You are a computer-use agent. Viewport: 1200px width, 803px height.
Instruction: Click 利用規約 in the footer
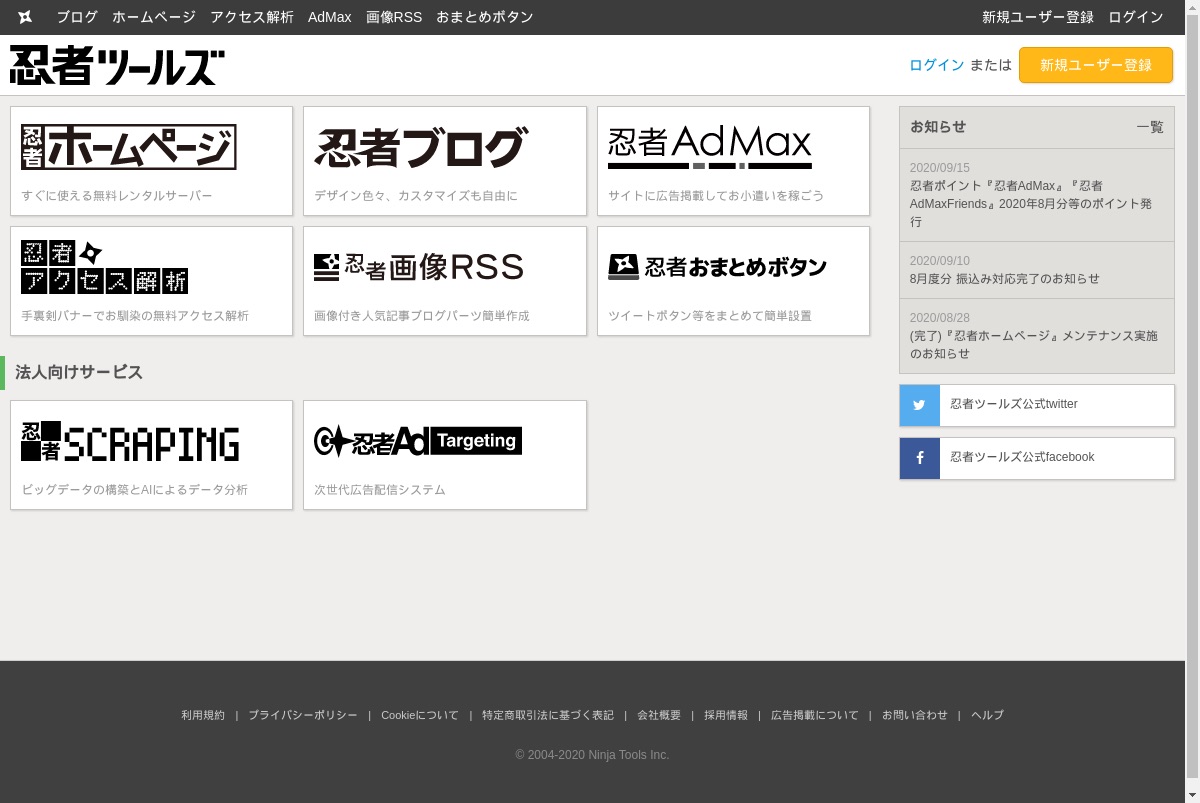203,715
